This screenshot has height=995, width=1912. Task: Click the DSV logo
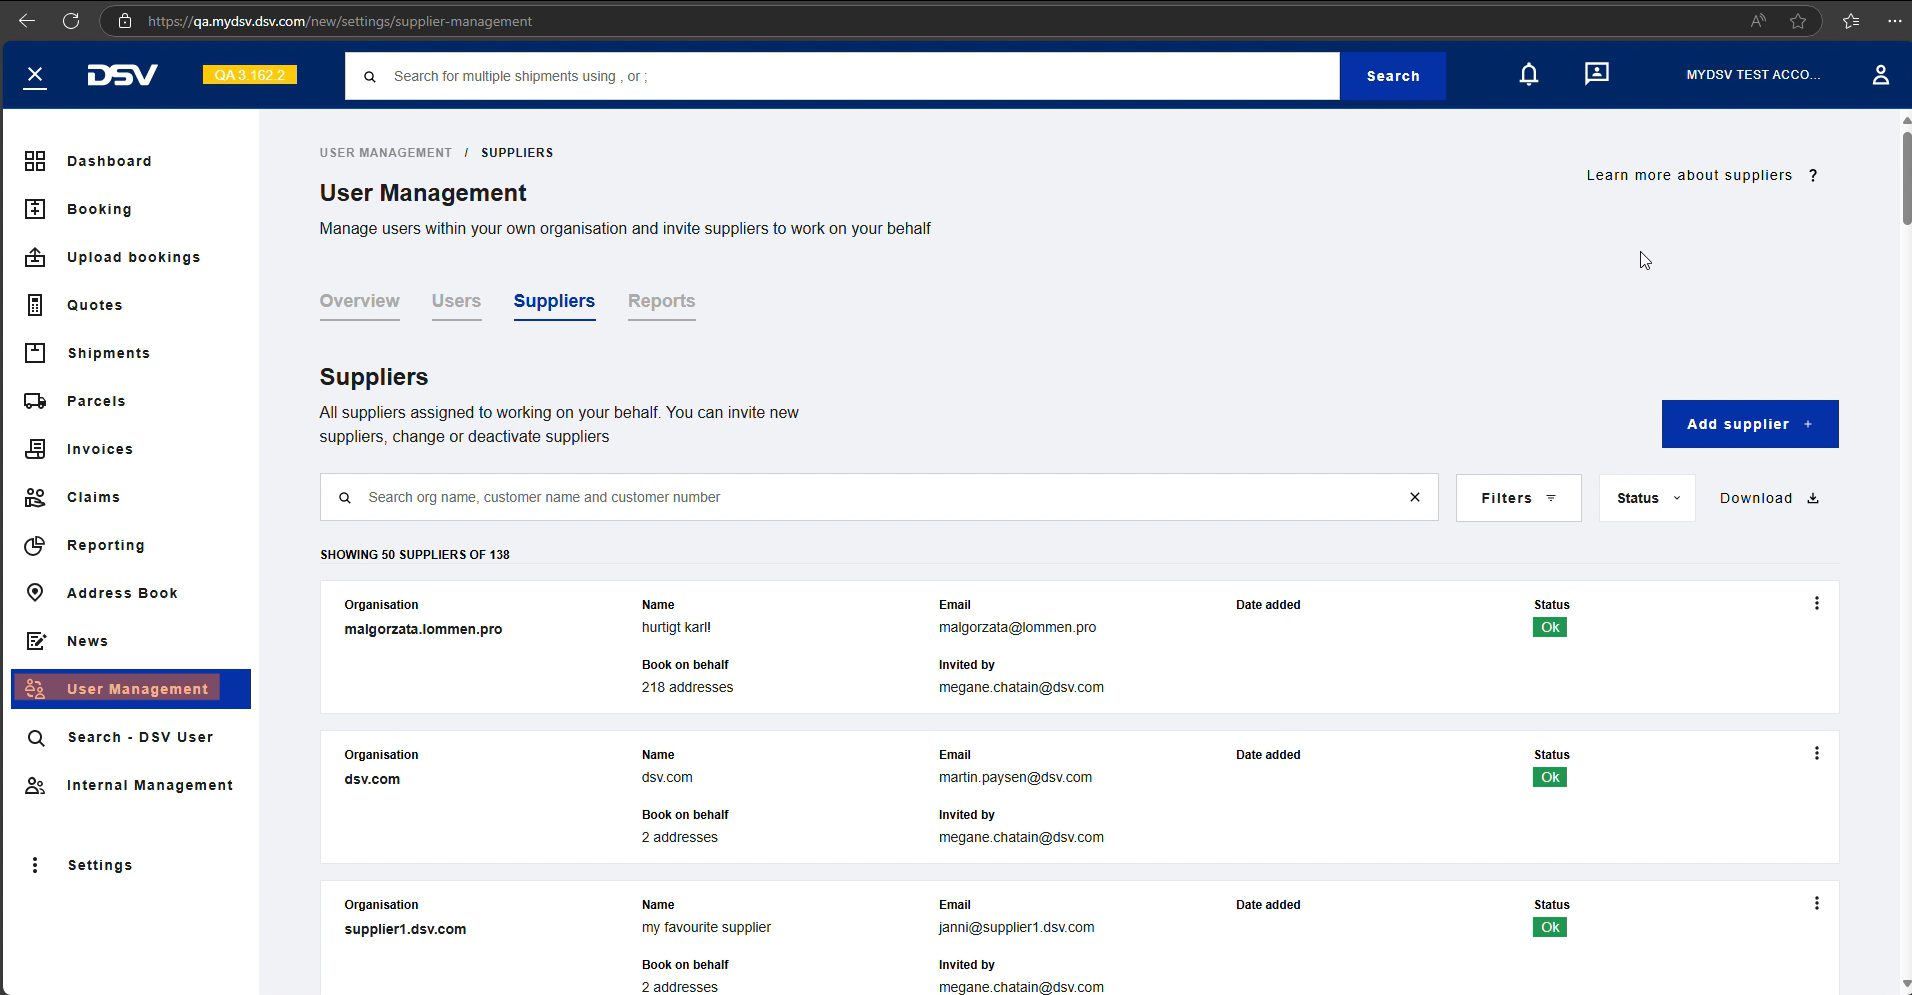pos(122,75)
